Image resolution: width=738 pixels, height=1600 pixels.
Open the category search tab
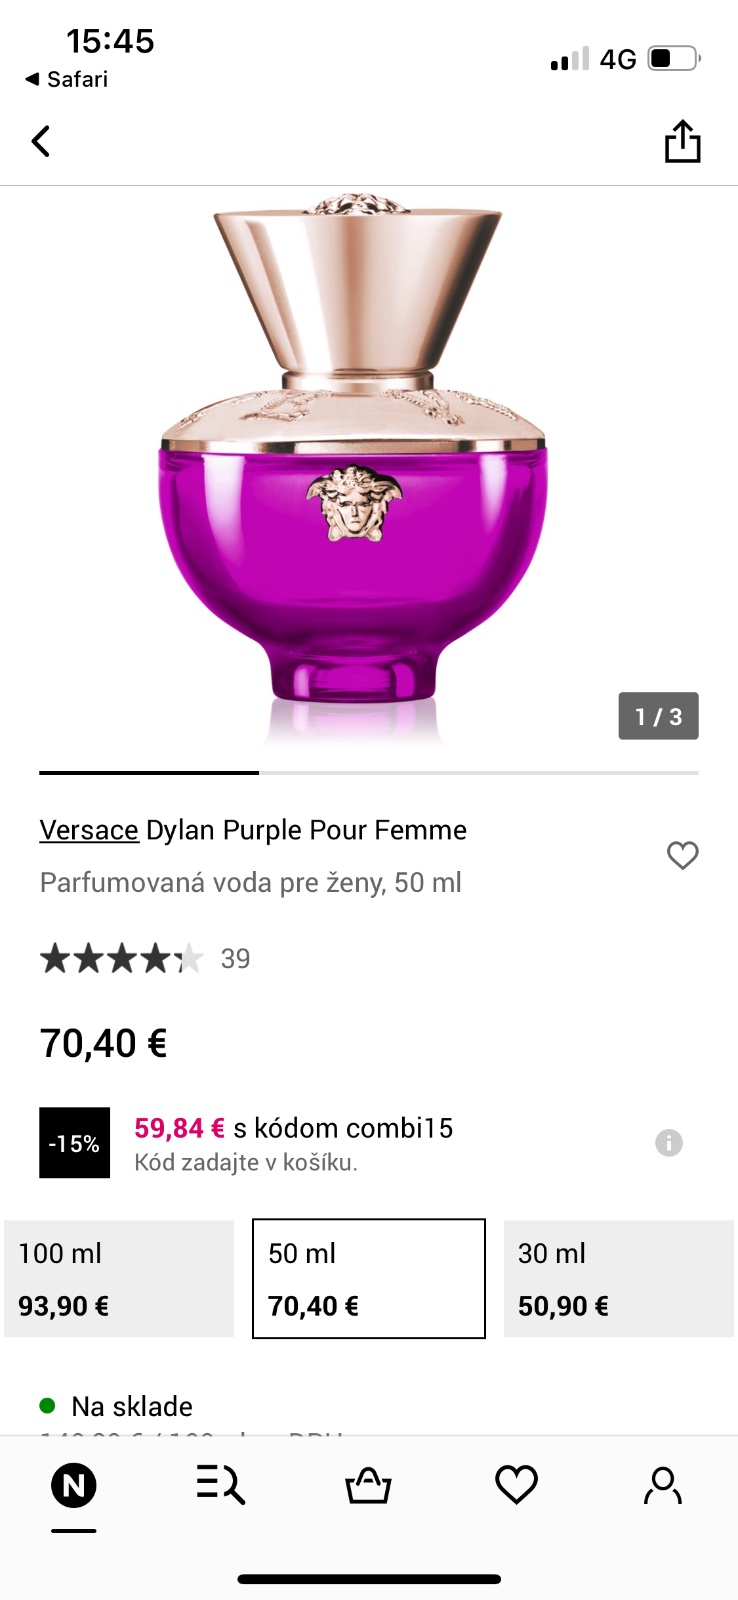point(221,1485)
